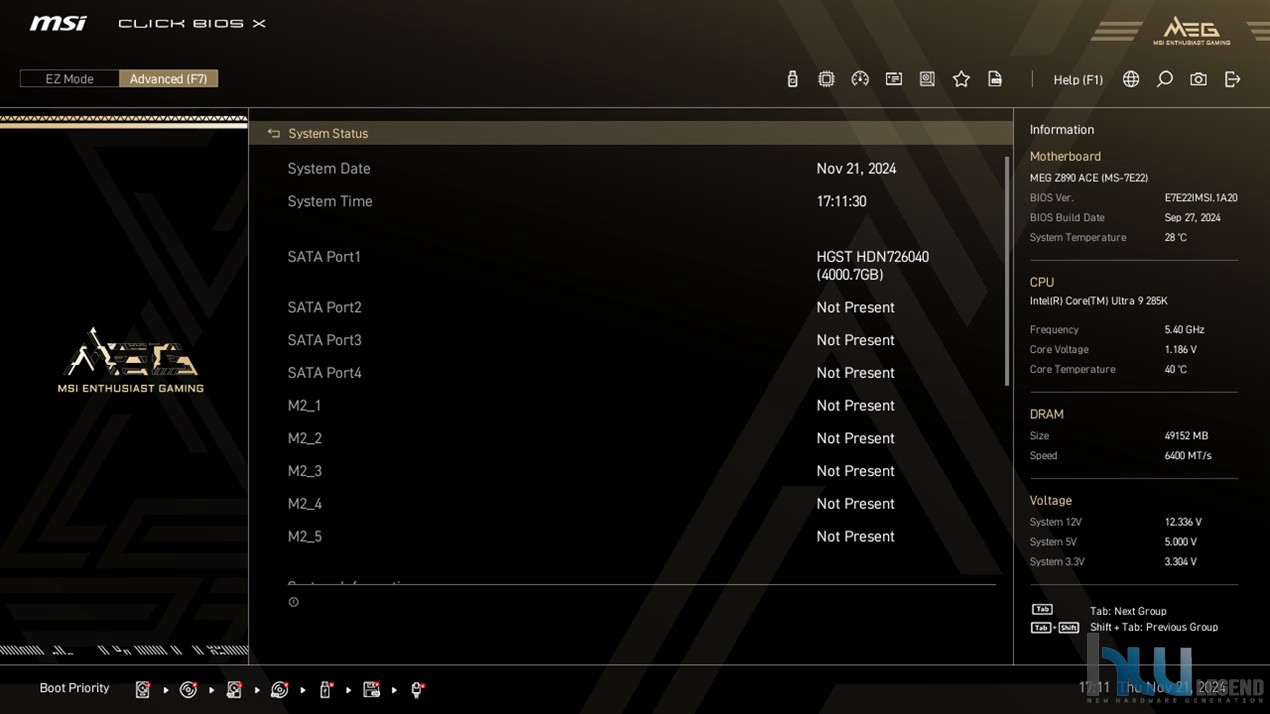Edit the System Date value Nov 21, 2024
The width and height of the screenshot is (1270, 714).
point(856,169)
